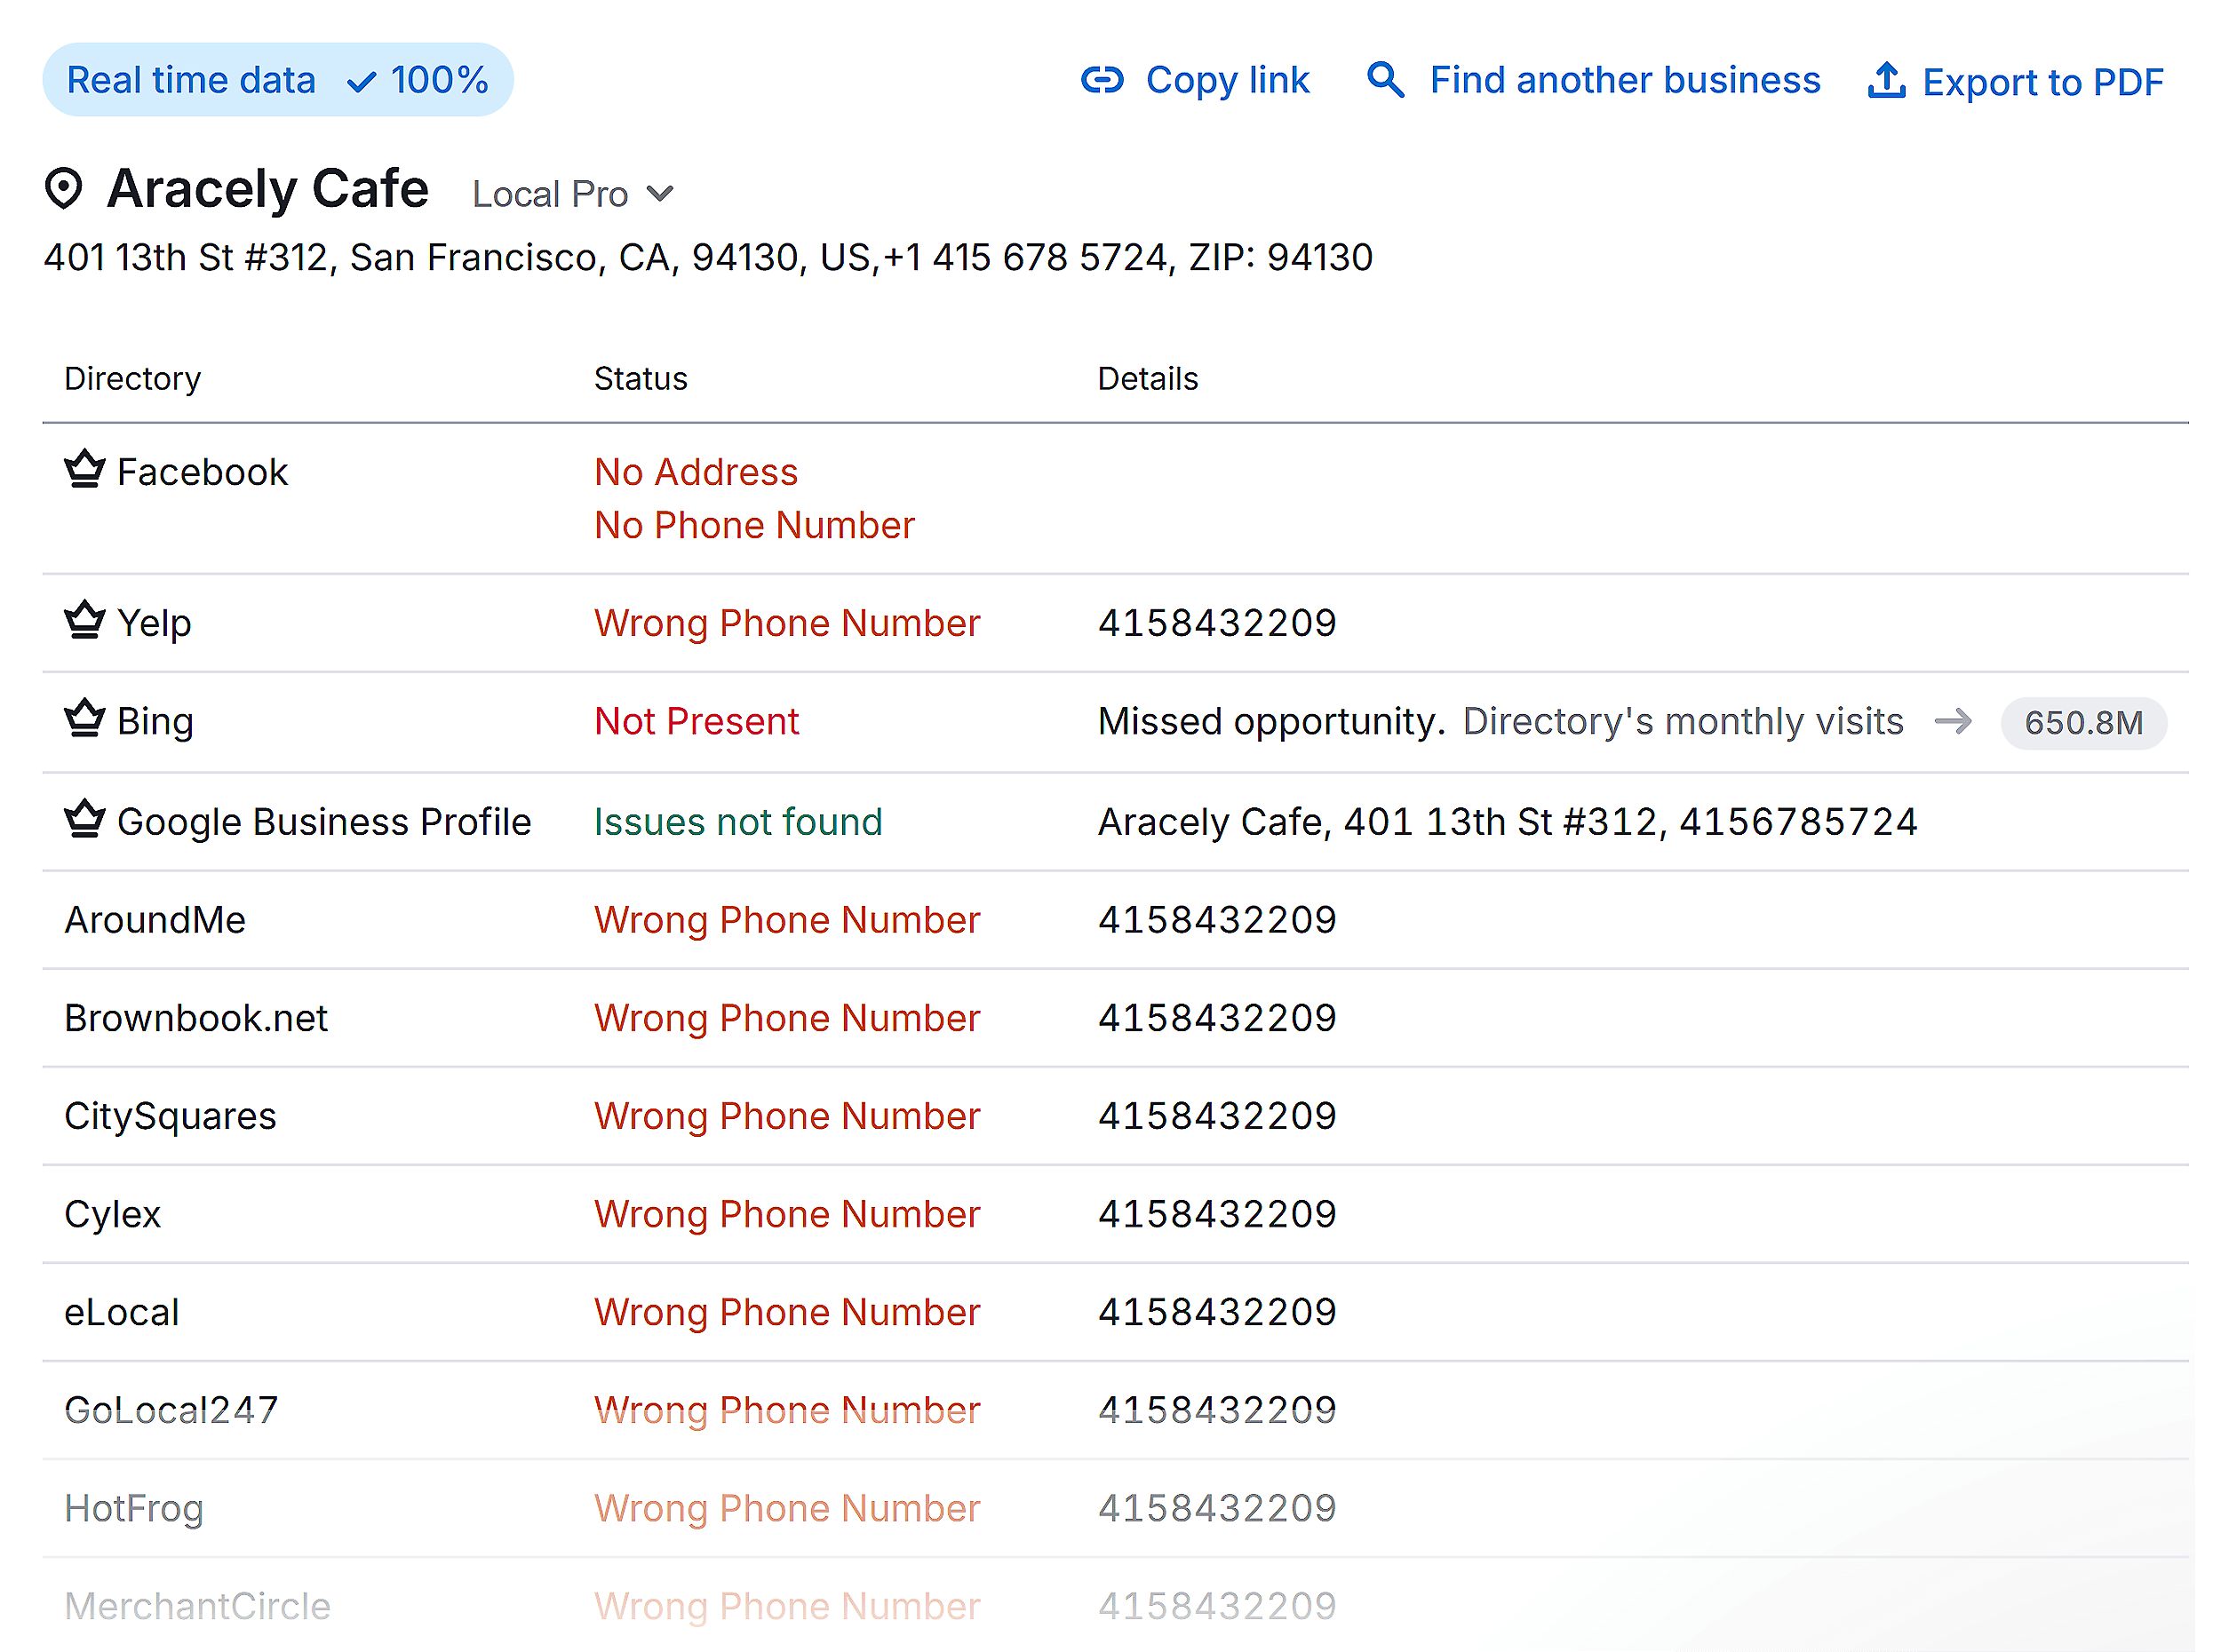Click the checkmark icon in Real time data badge

coord(361,81)
